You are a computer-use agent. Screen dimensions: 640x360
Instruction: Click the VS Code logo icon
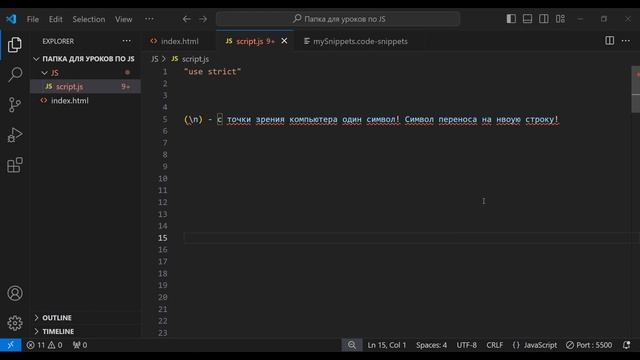11,19
